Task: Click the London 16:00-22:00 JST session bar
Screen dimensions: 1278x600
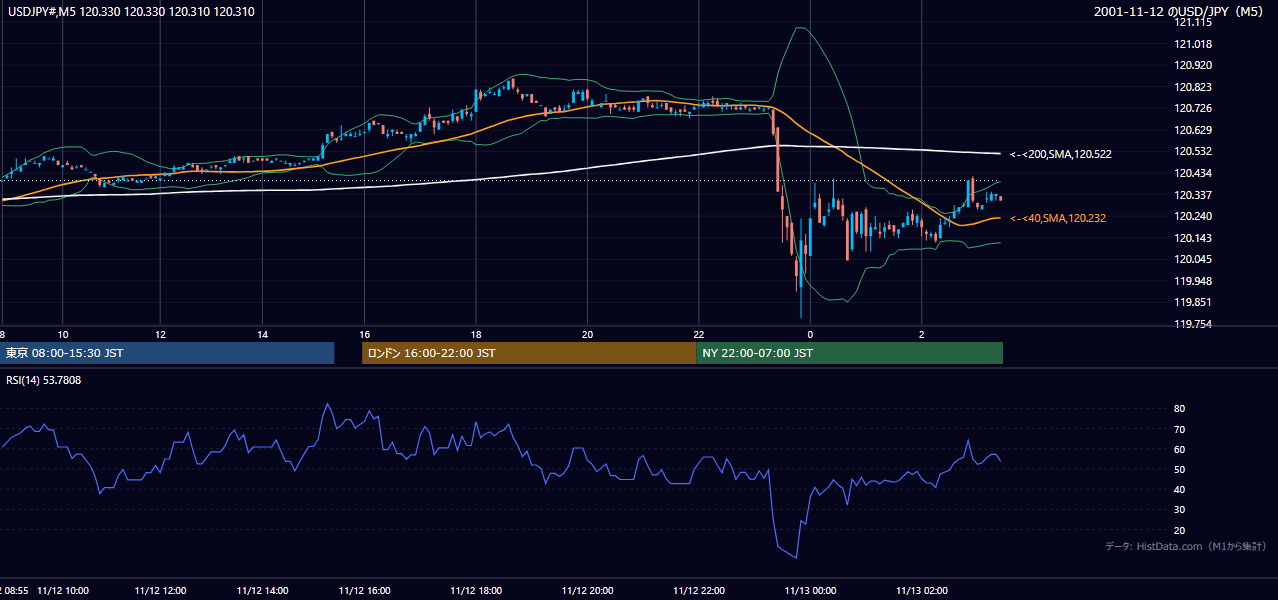Action: (x=529, y=353)
